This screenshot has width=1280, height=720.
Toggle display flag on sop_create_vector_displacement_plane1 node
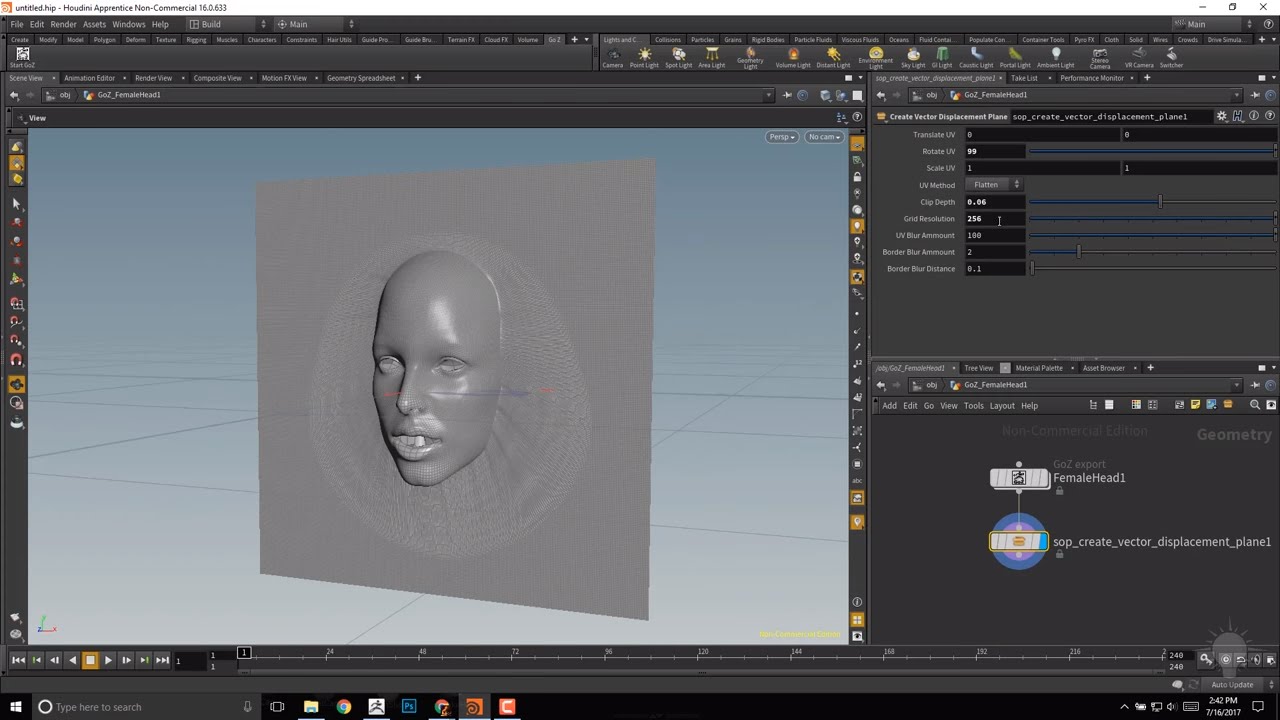1043,542
